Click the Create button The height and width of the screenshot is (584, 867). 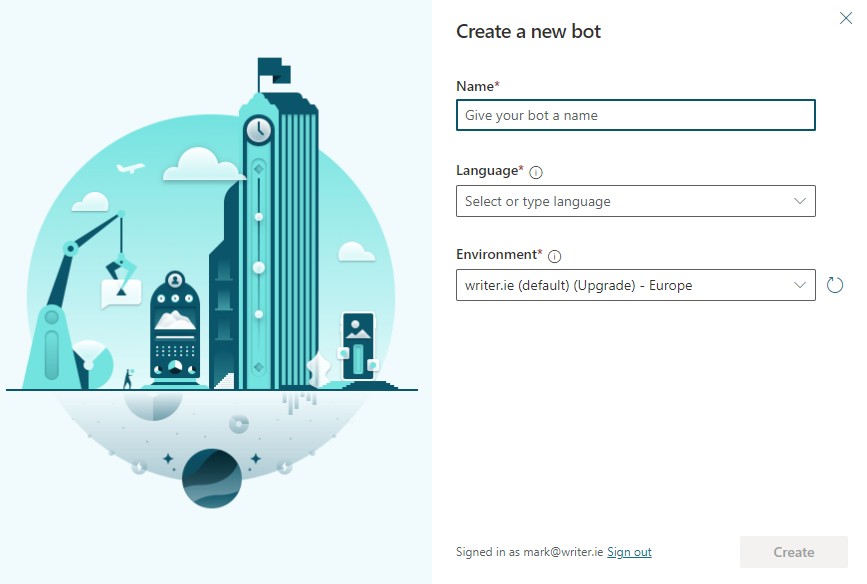coord(793,552)
